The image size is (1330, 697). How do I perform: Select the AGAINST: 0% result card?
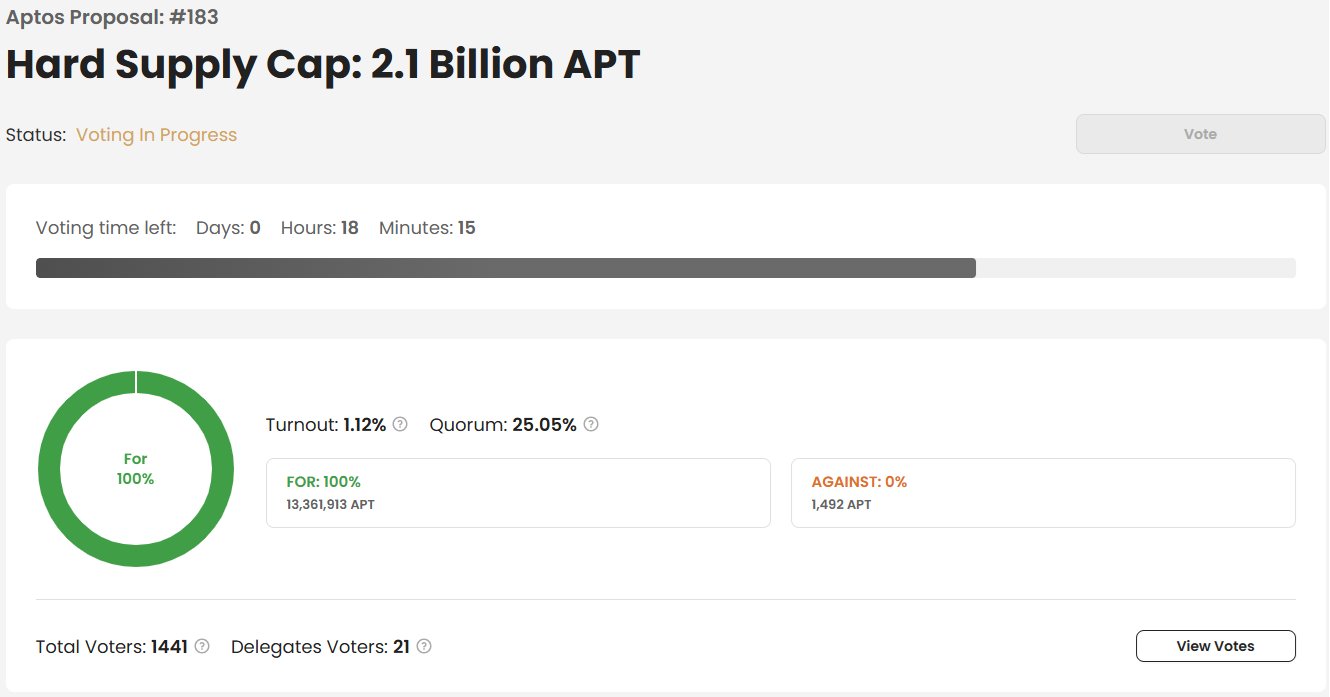click(1043, 493)
